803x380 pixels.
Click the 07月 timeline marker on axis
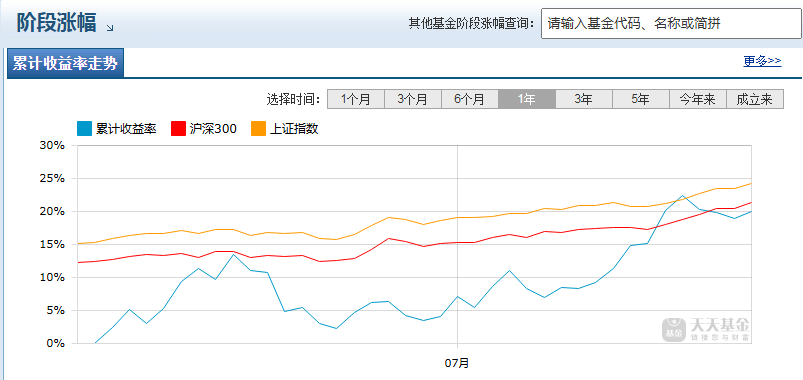pos(457,363)
